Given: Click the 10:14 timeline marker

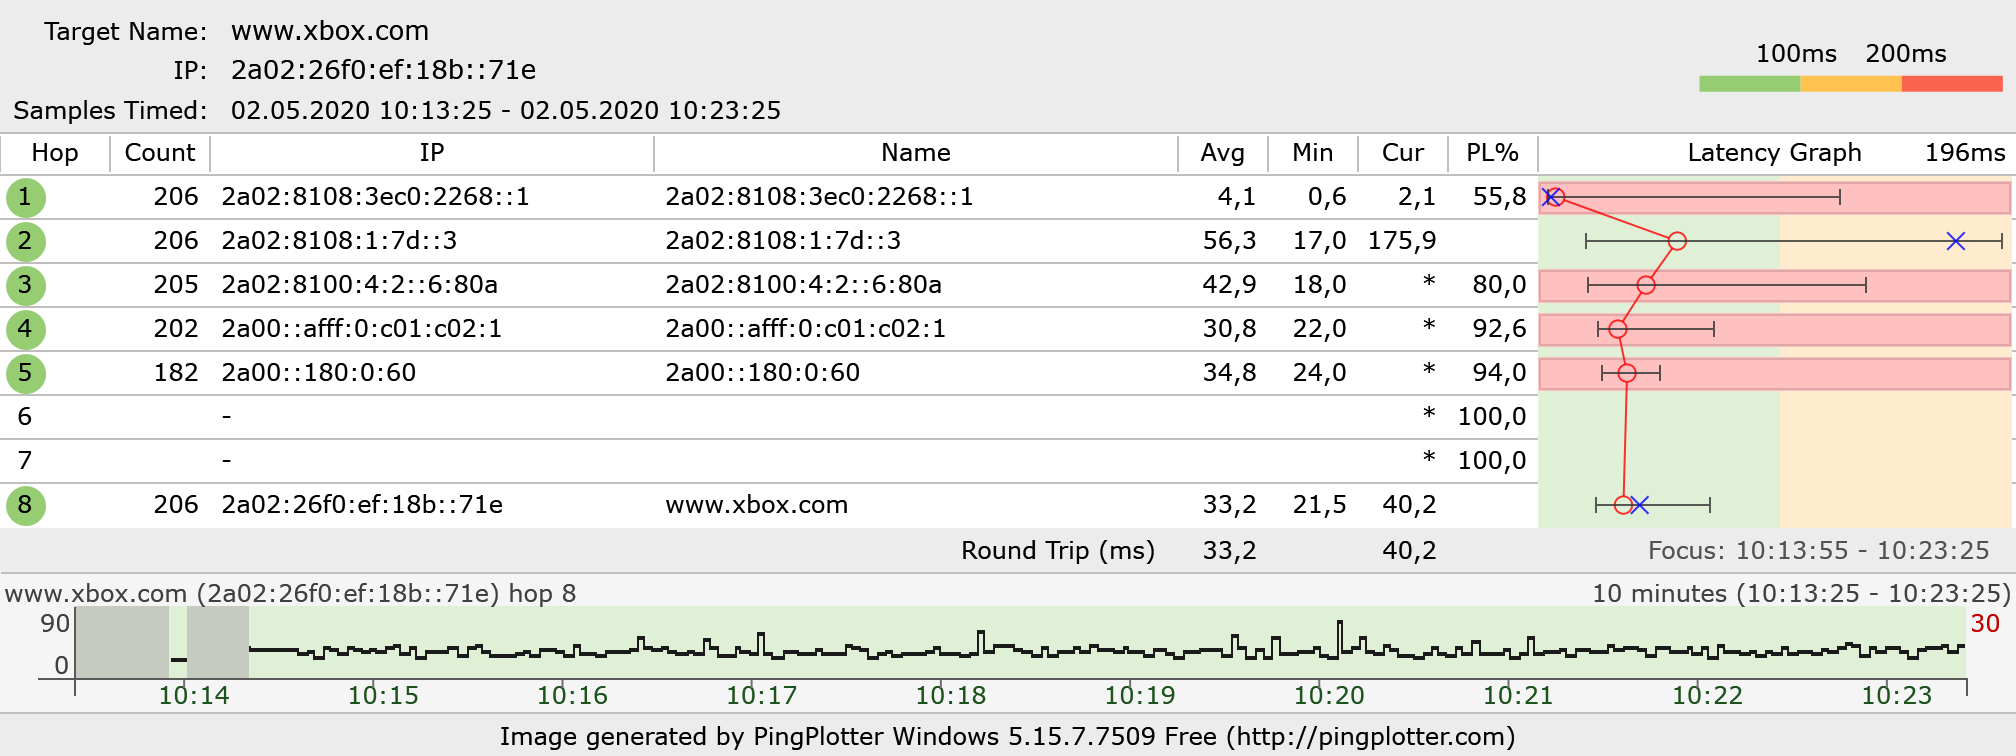Looking at the screenshot, I should (194, 696).
